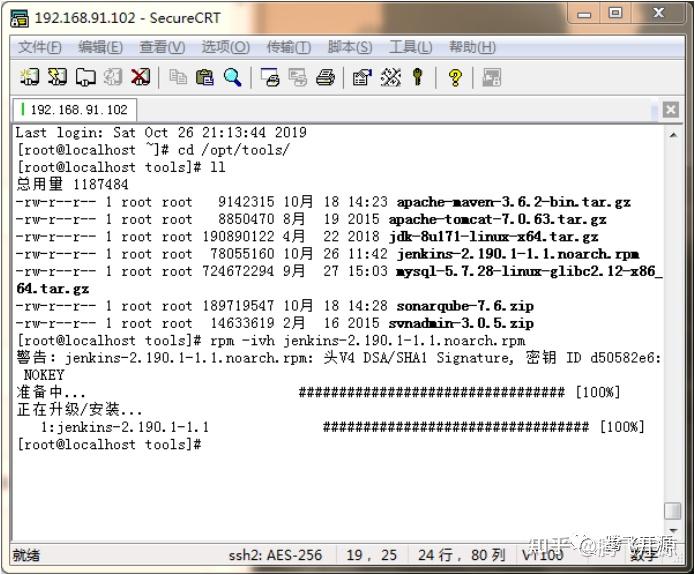
Task: Click sonarqube-7.6.zip file name
Action: tap(465, 306)
